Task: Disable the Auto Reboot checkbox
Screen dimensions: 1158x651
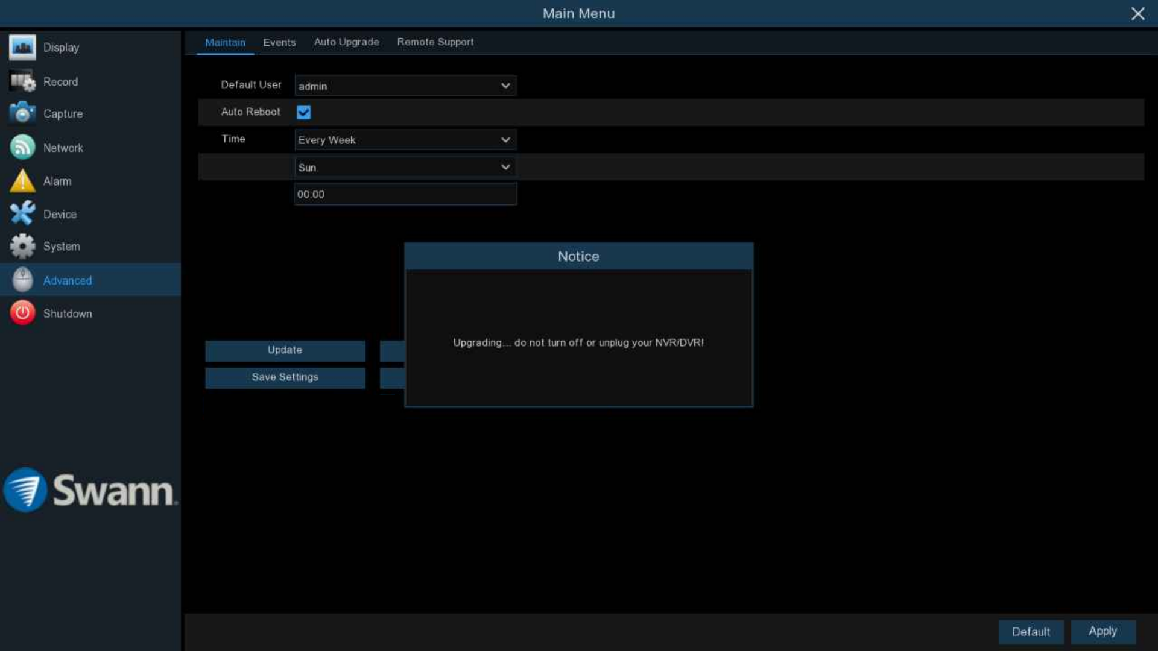Action: click(x=304, y=112)
